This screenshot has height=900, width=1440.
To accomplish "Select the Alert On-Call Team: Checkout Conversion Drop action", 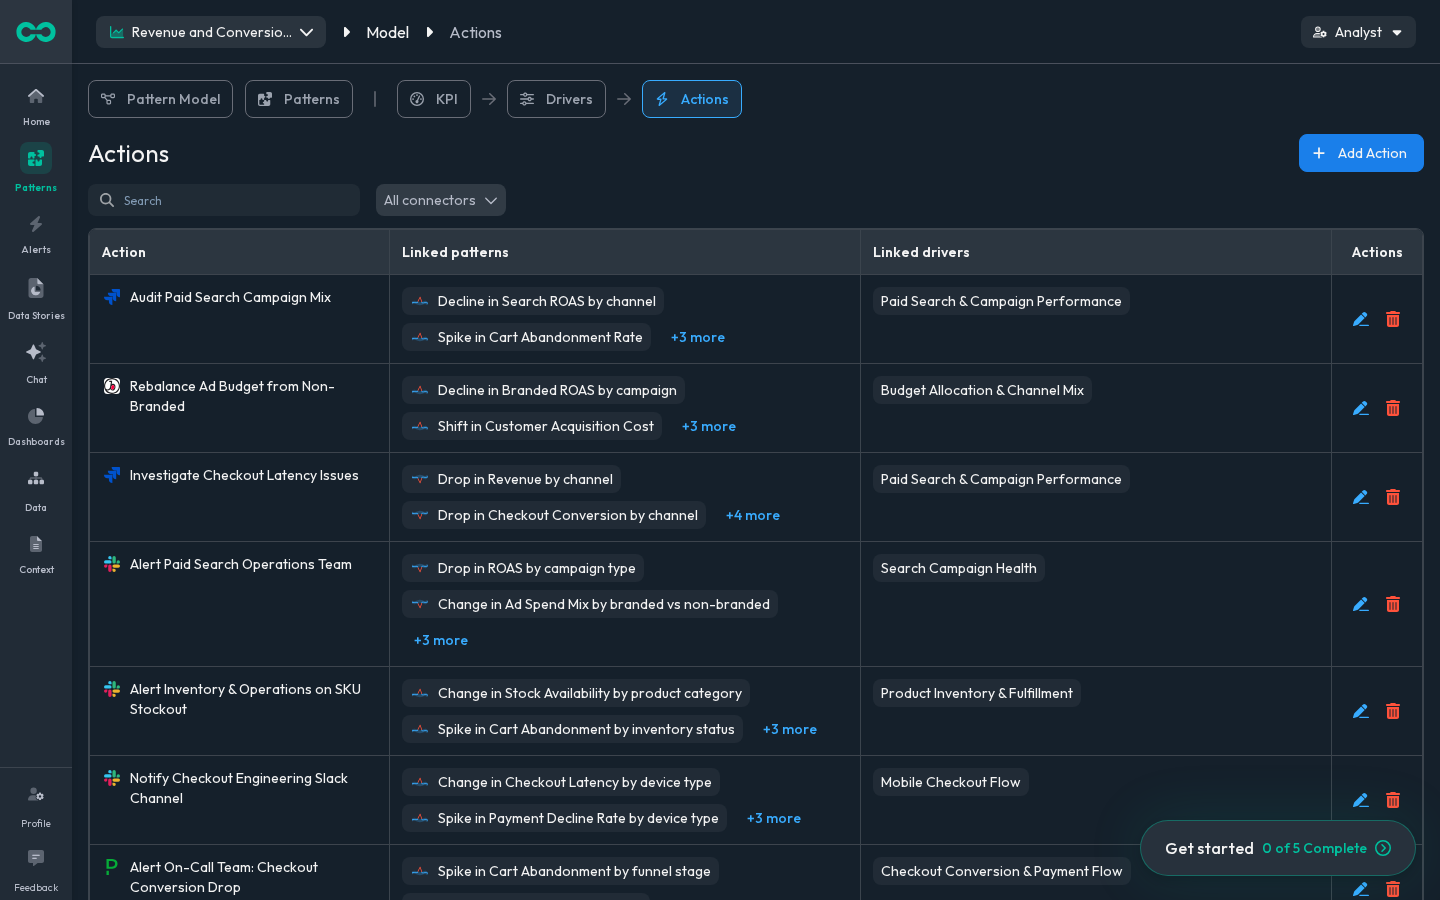I will pyautogui.click(x=224, y=877).
